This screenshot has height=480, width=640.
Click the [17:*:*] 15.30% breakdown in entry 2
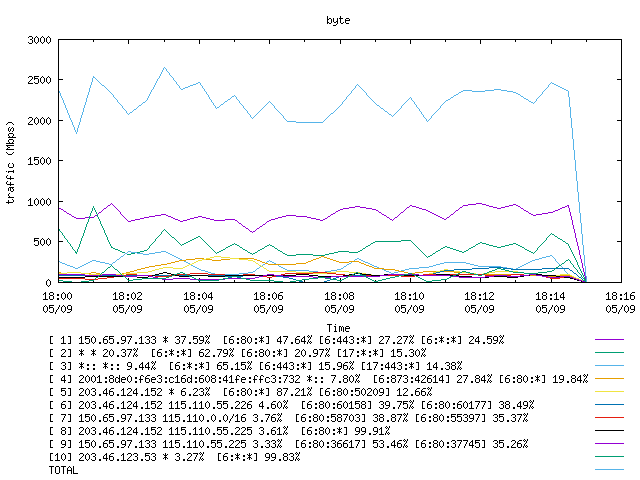[x=381, y=353]
